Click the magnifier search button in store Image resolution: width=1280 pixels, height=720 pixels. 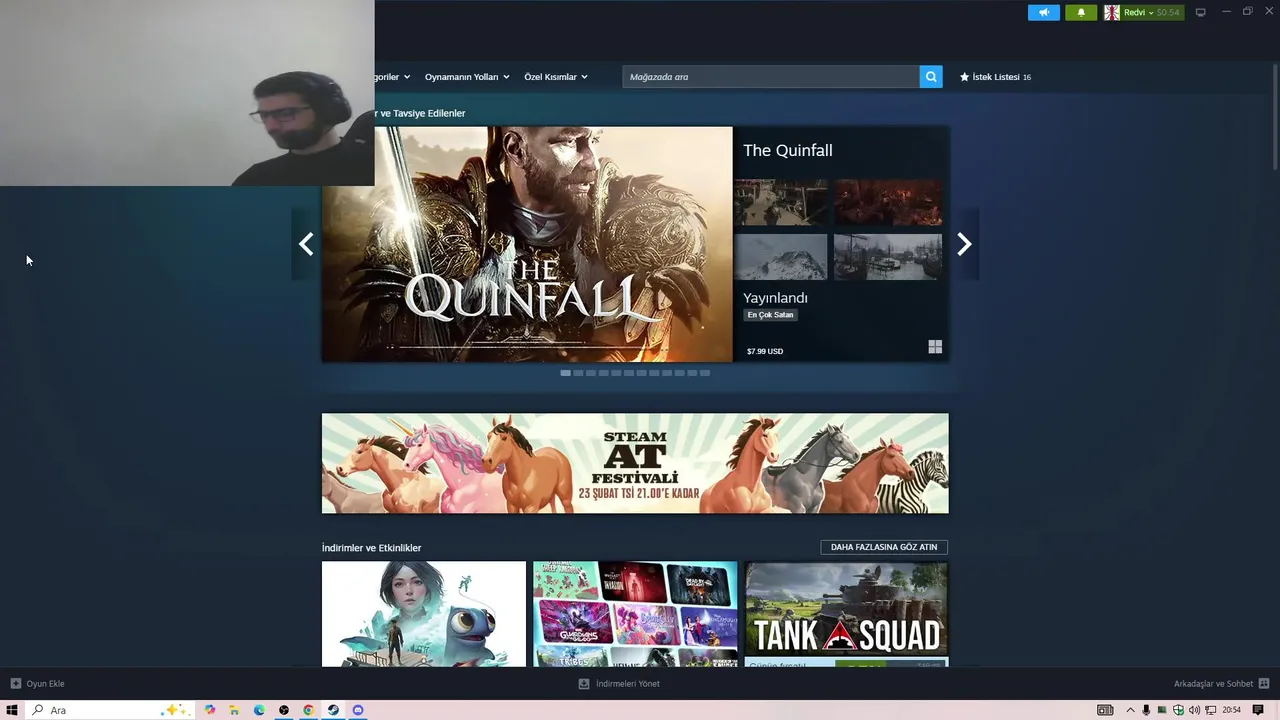(931, 77)
